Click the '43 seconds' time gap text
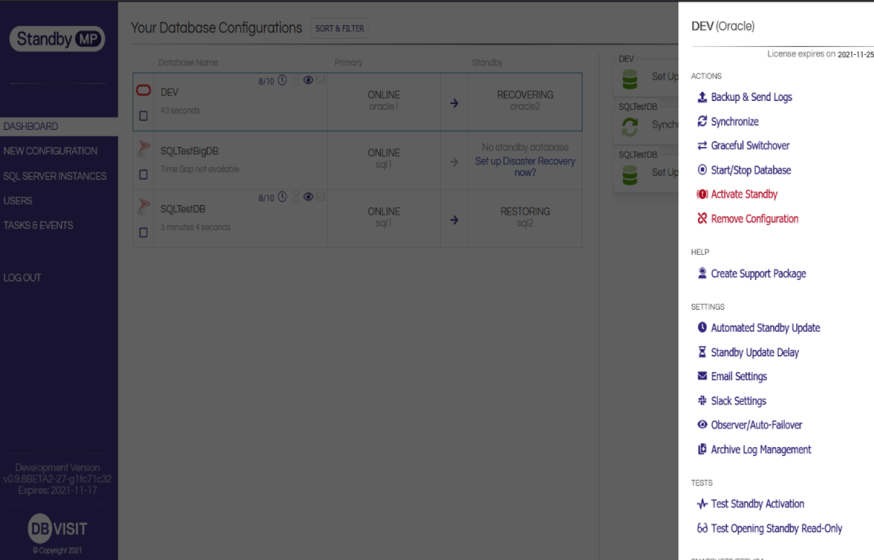 pos(180,110)
